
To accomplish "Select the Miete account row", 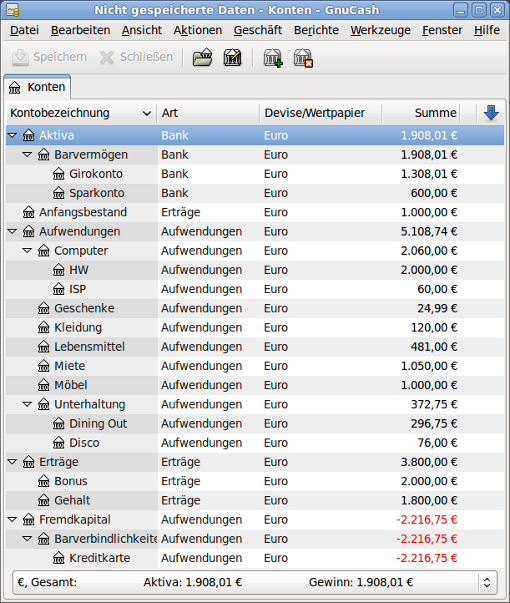I will (255, 366).
